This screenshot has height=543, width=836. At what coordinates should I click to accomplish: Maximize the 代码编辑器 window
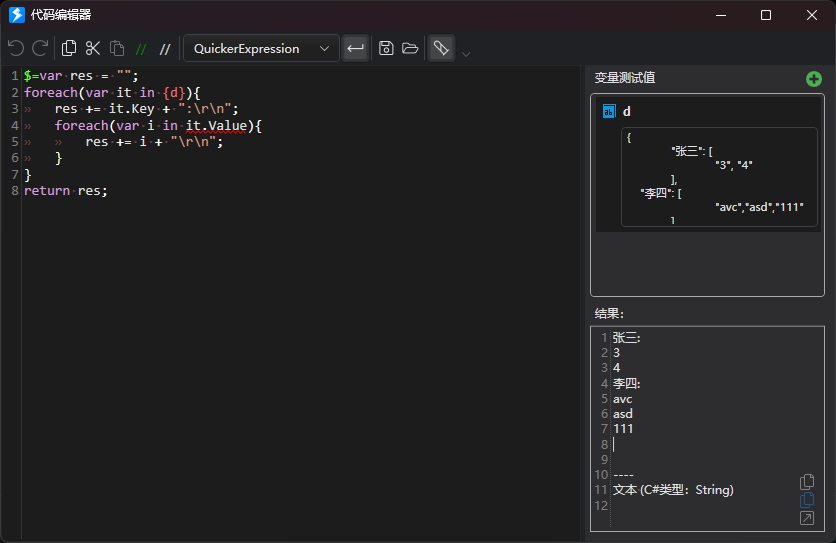click(x=766, y=15)
